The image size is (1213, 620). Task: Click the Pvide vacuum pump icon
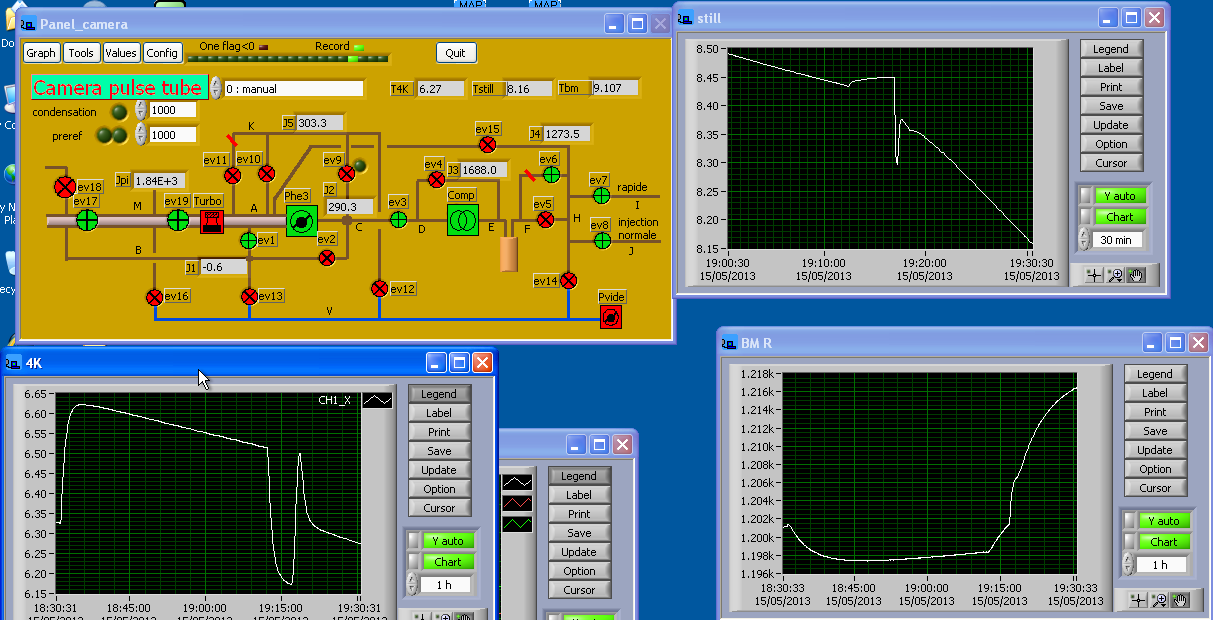click(x=612, y=317)
